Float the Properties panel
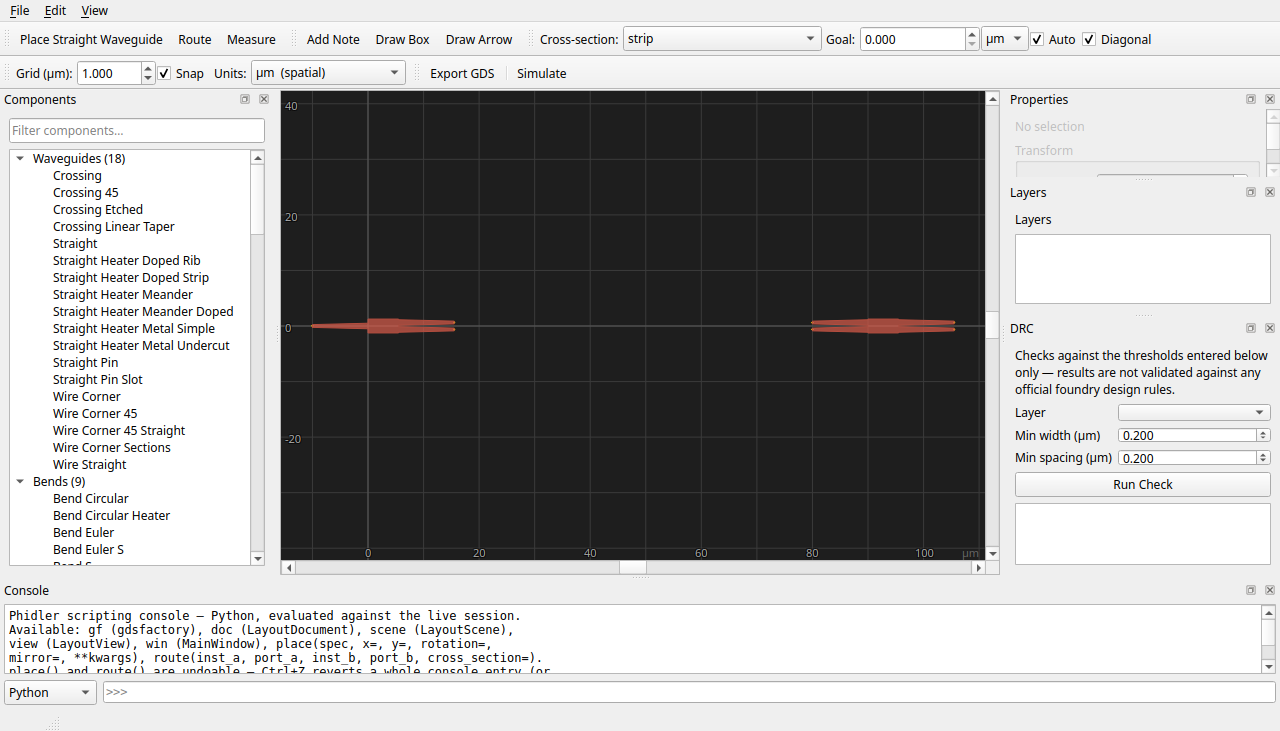The height and width of the screenshot is (731, 1280). pyautogui.click(x=1251, y=100)
